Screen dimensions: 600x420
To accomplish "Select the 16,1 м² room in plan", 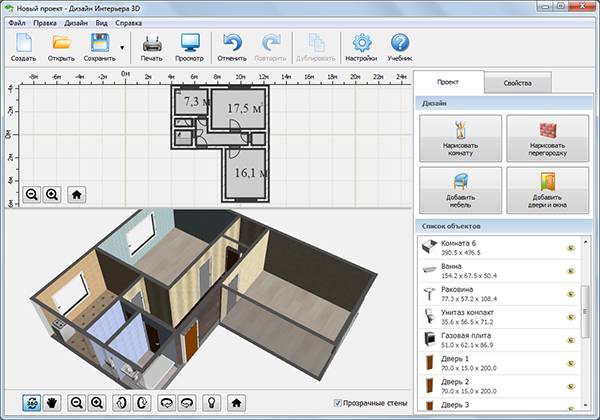I will coord(245,173).
